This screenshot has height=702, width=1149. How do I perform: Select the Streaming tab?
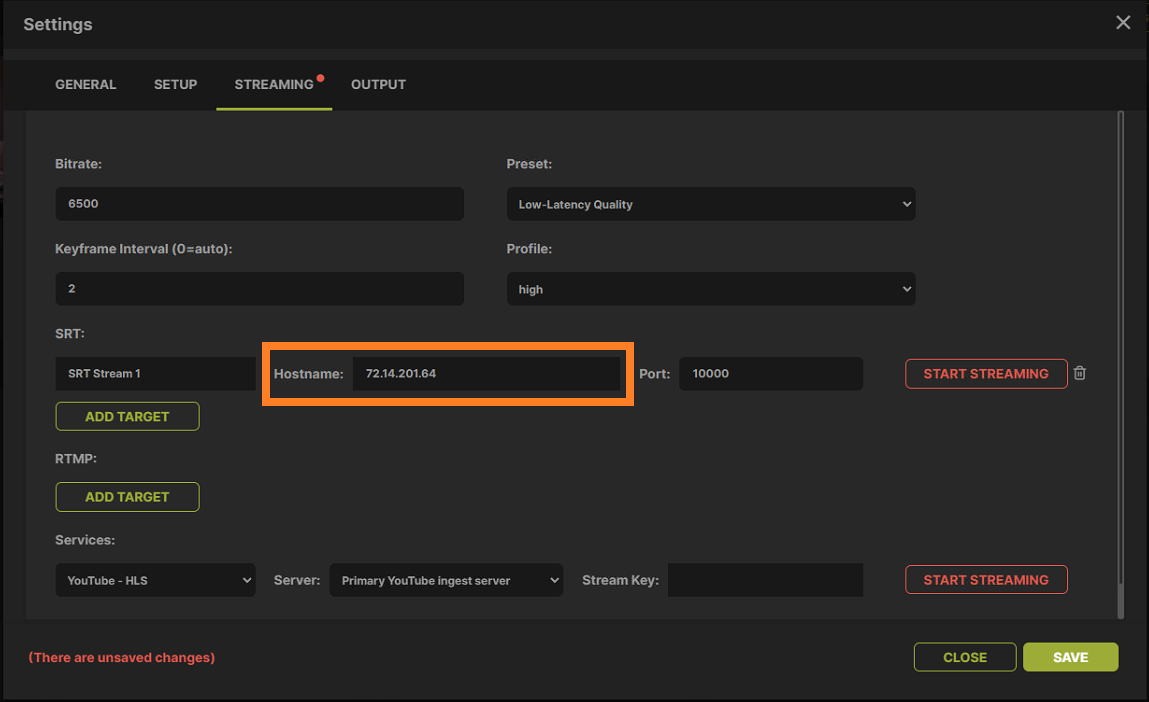[x=274, y=84]
